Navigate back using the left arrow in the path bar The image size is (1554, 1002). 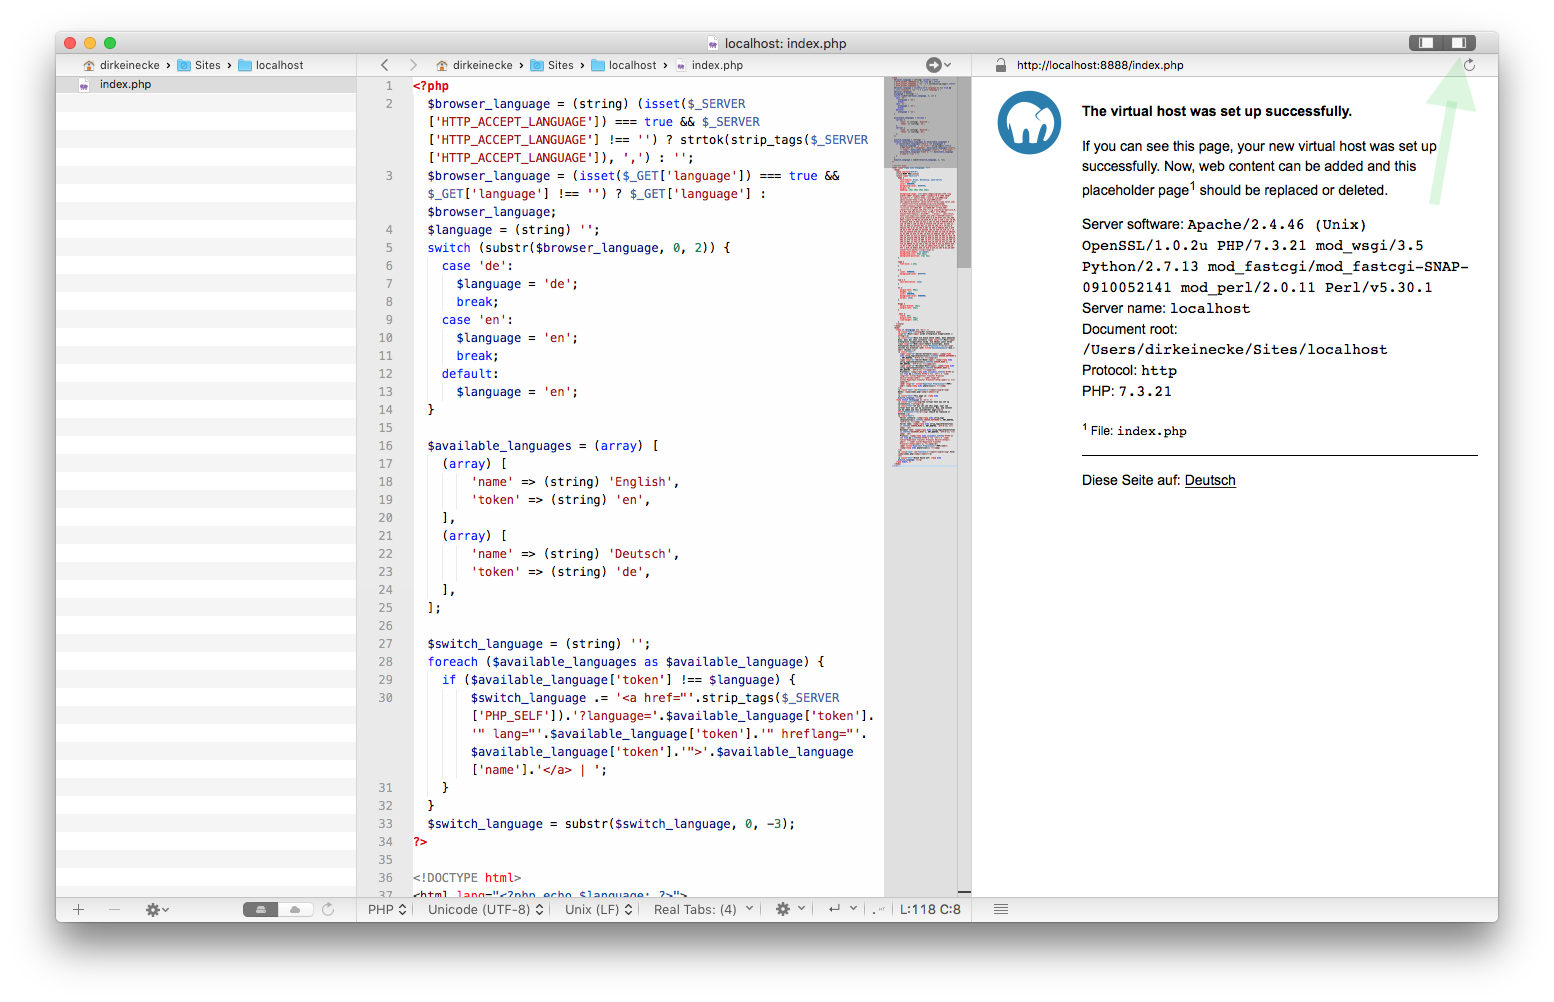(384, 64)
